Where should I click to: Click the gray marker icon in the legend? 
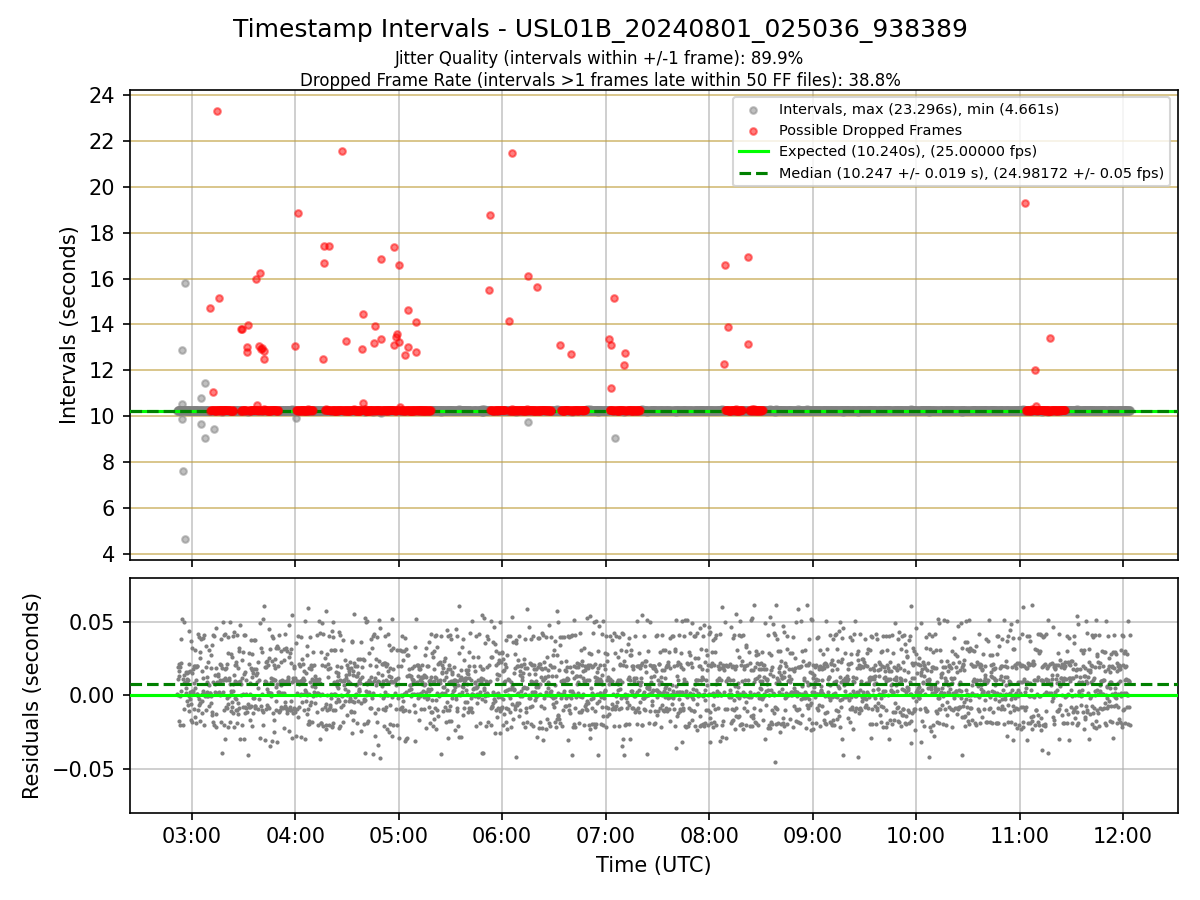pos(754,110)
